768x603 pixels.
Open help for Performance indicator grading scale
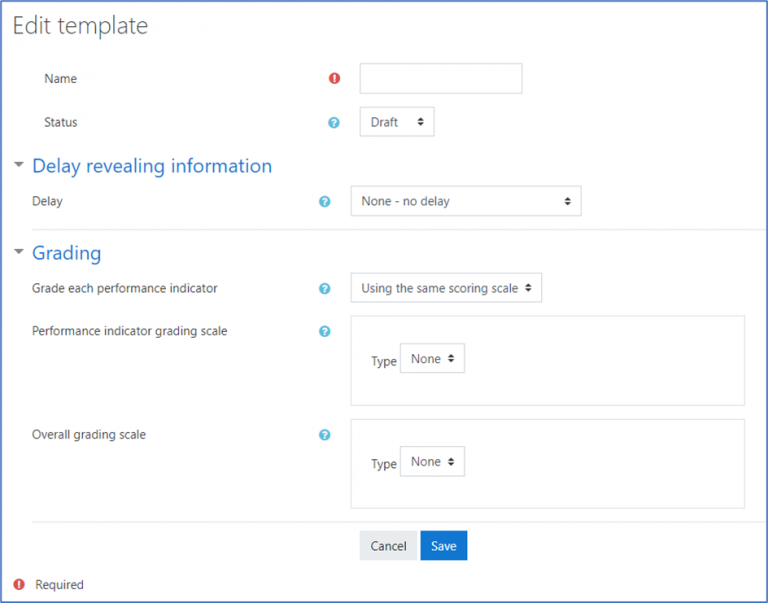pos(324,331)
